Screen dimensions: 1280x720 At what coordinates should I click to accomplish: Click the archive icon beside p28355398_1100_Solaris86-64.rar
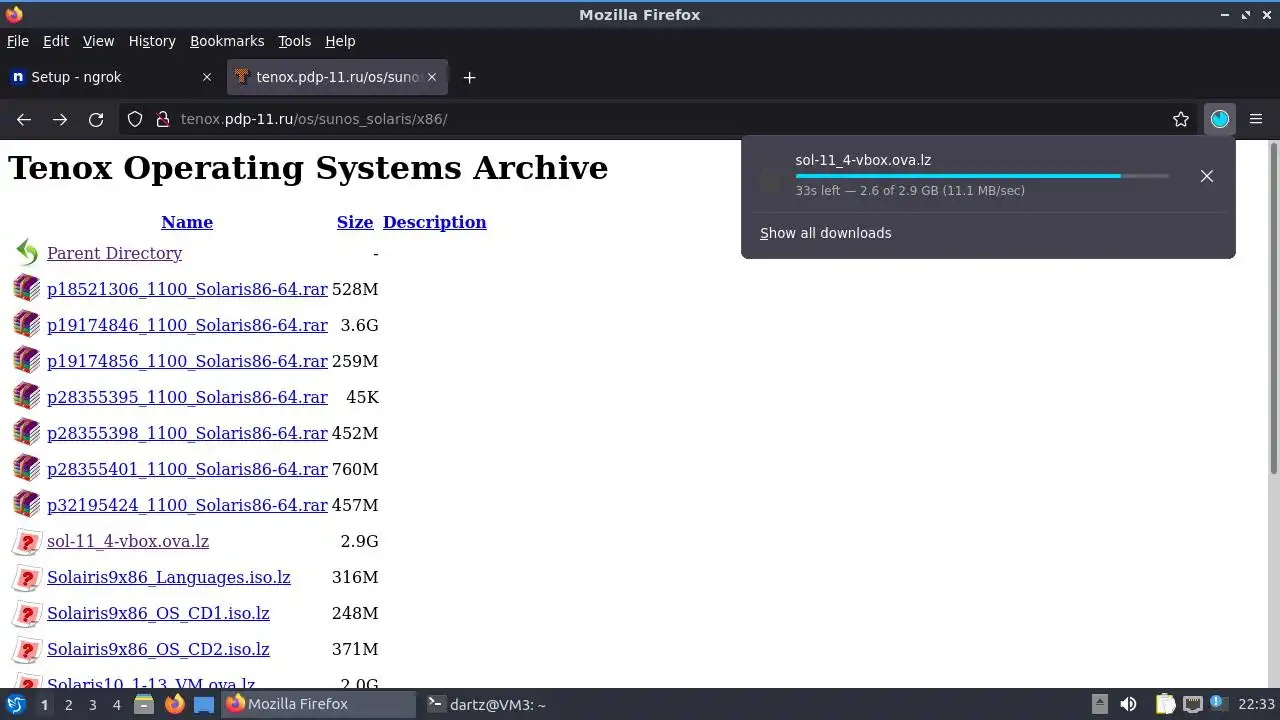click(x=27, y=432)
